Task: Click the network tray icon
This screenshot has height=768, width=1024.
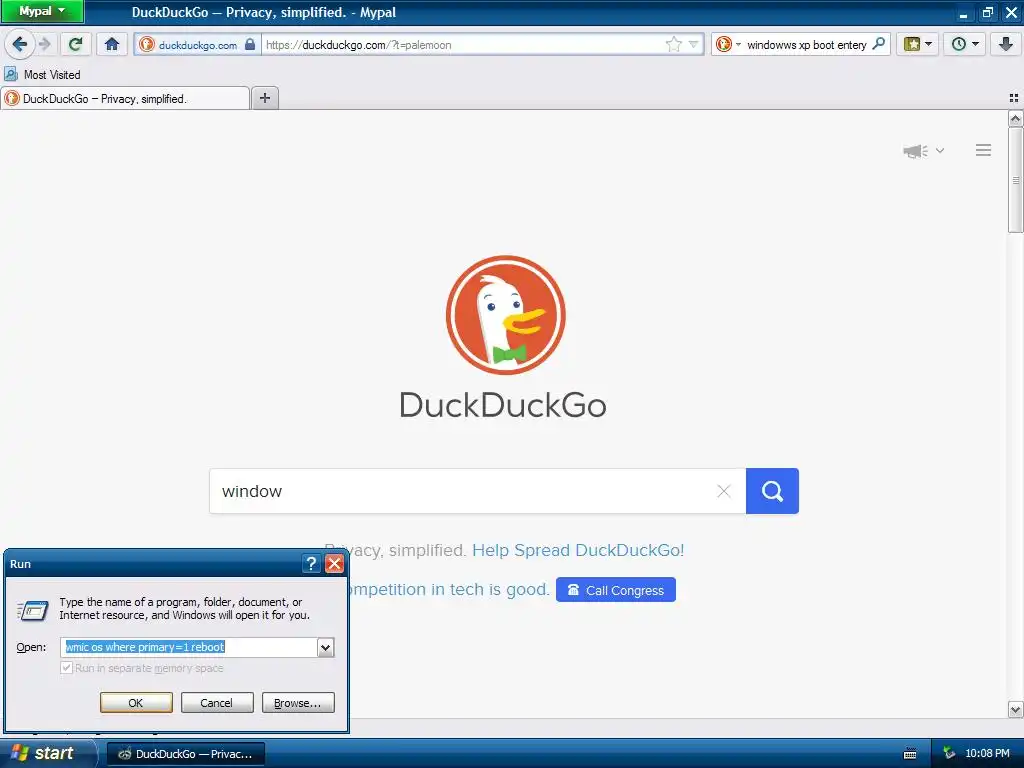Action: coord(949,754)
